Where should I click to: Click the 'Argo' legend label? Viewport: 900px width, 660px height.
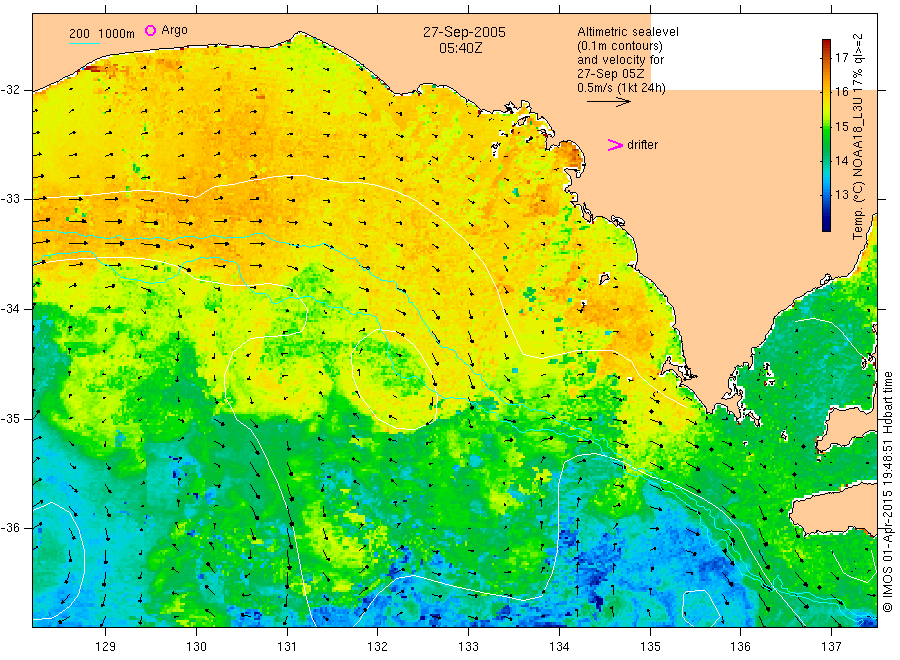click(x=174, y=30)
